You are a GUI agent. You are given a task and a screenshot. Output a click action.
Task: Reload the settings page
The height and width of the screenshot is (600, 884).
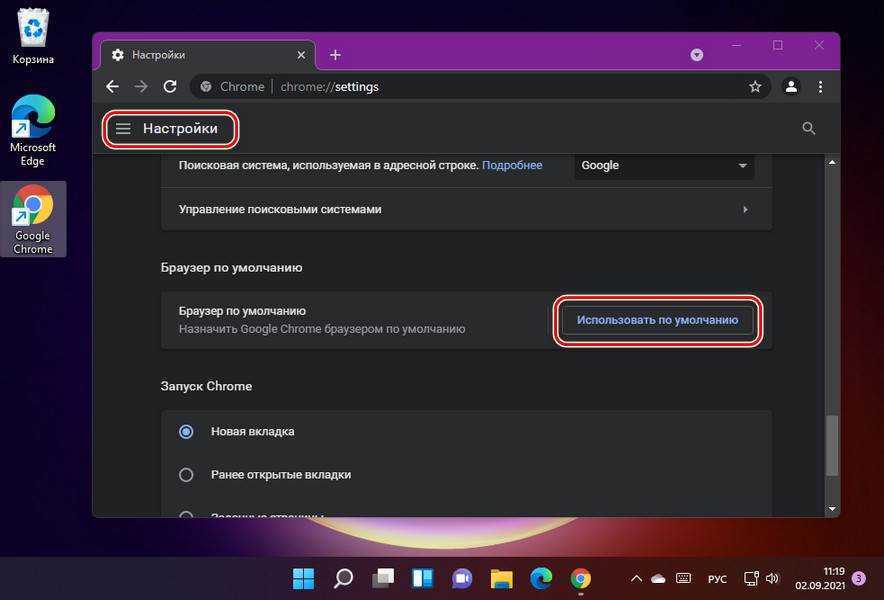point(170,87)
